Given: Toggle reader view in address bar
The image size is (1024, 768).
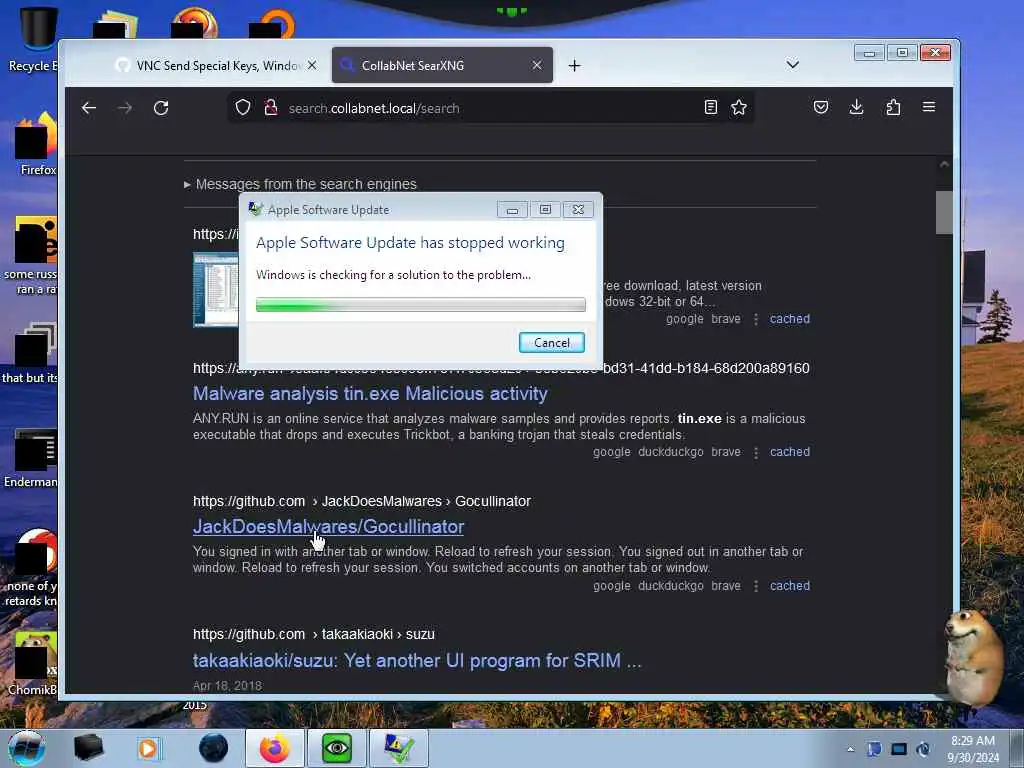Looking at the screenshot, I should coord(711,107).
